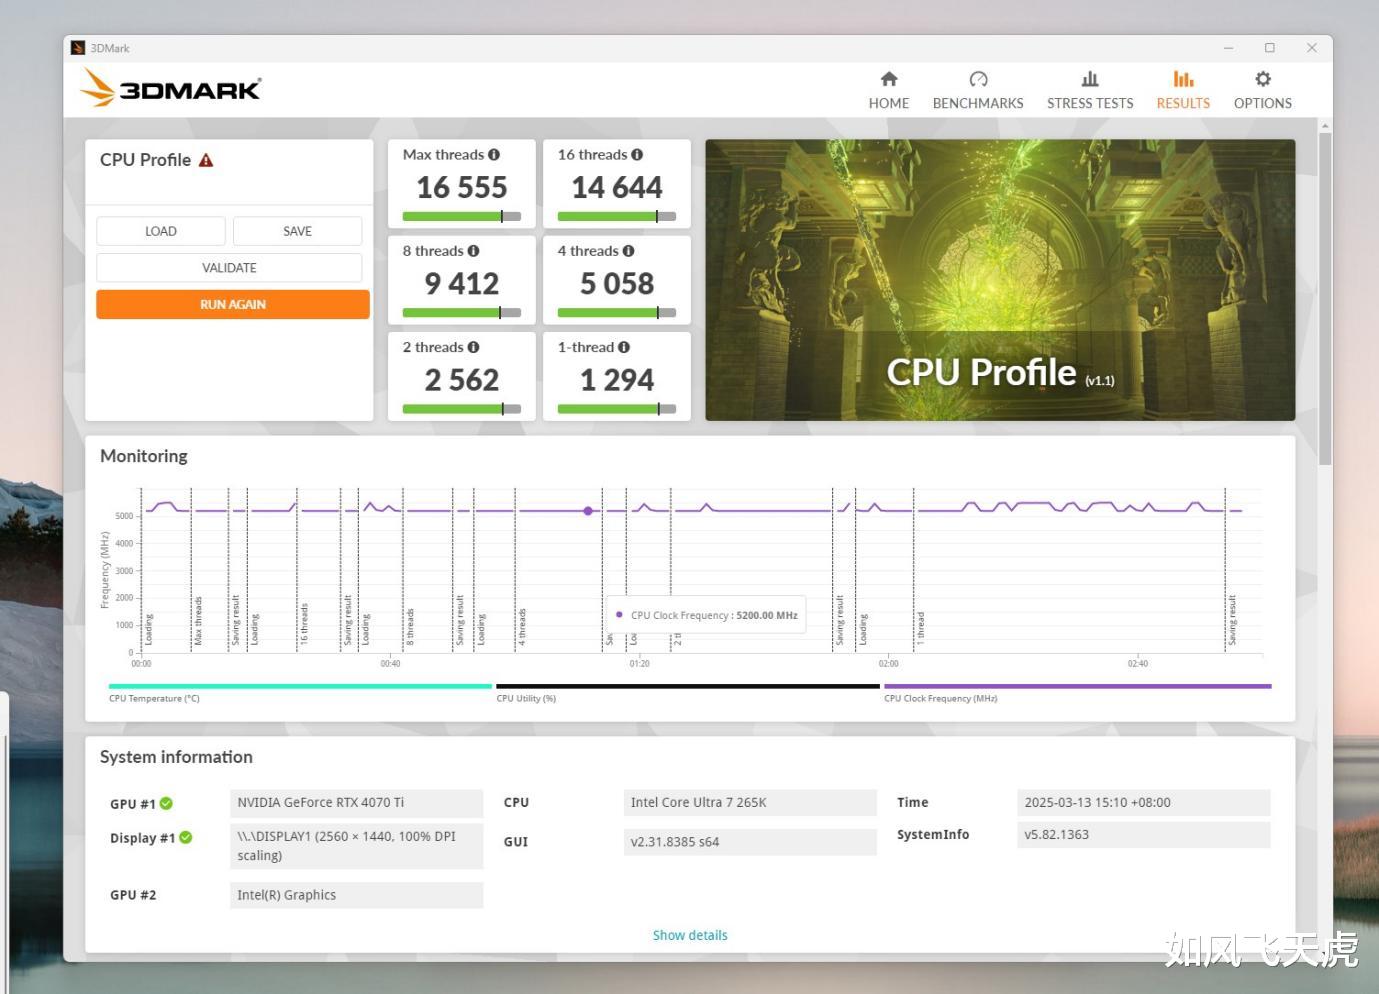
Task: Click the Monitoring section heading
Action: coord(144,456)
